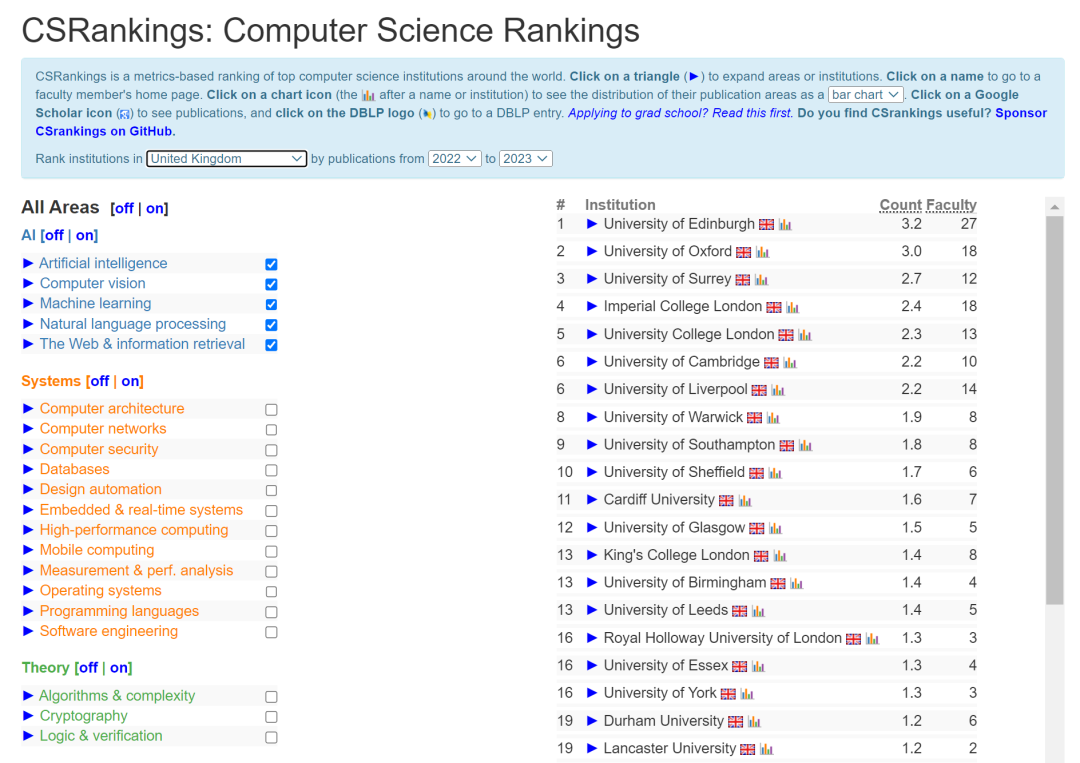1080x763 pixels.
Task: Click the flag next to King's College London
Action: click(x=761, y=556)
